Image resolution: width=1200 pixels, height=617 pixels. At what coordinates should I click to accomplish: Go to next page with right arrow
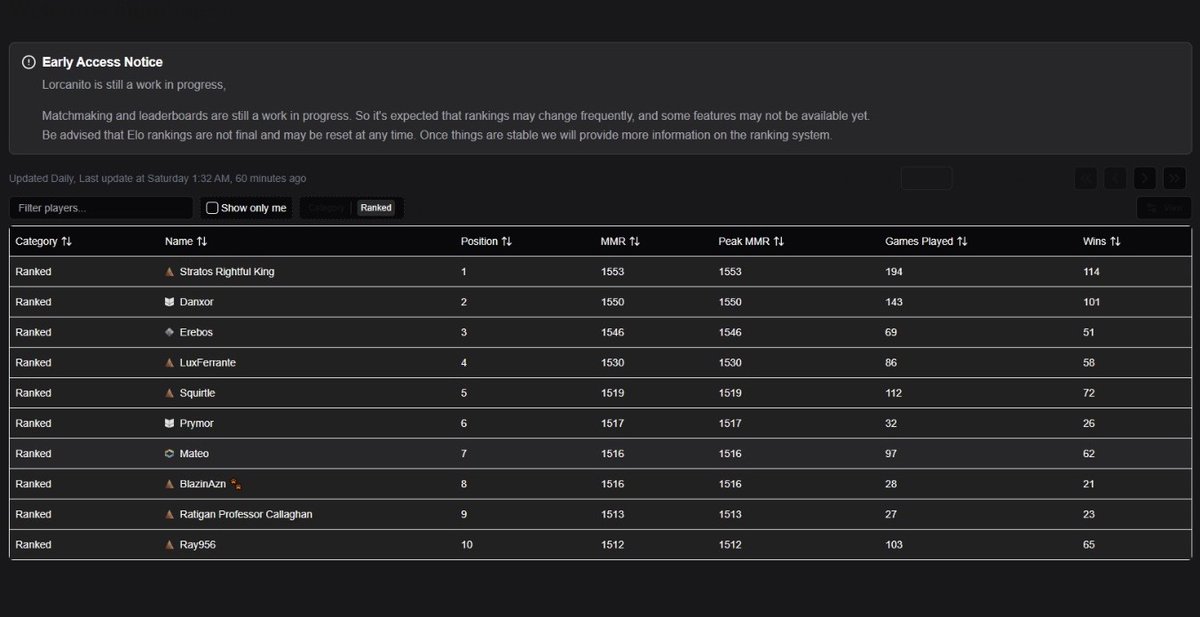coord(1145,178)
